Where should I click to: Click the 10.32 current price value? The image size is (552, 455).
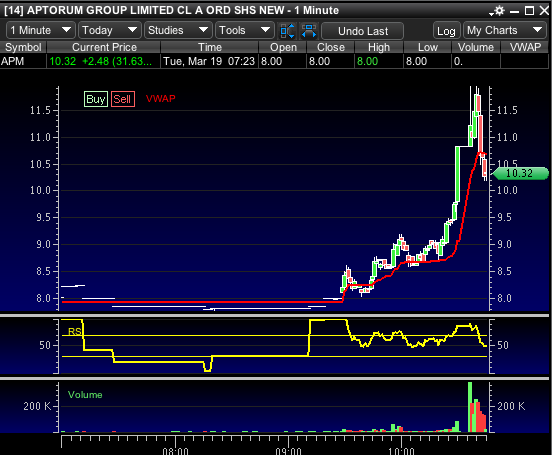click(x=63, y=61)
